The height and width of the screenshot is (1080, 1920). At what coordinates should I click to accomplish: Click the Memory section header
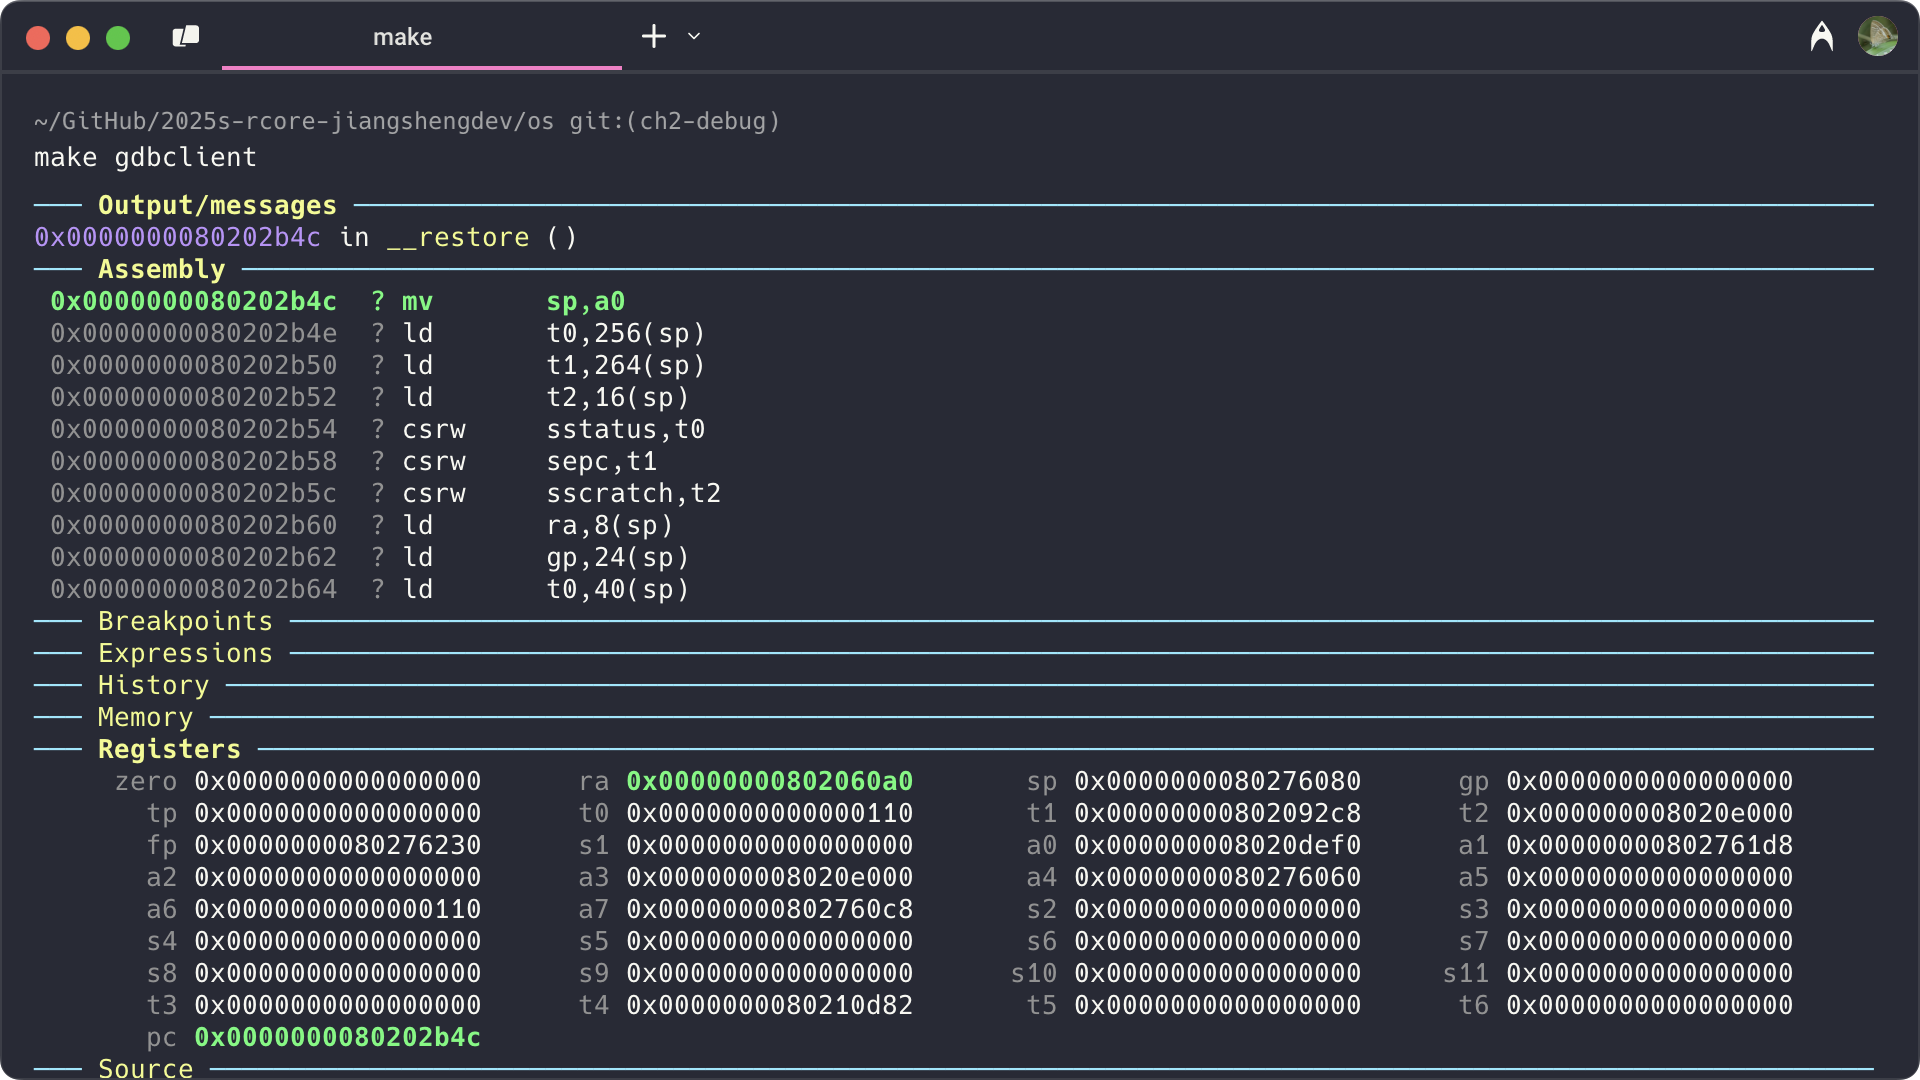pos(145,717)
